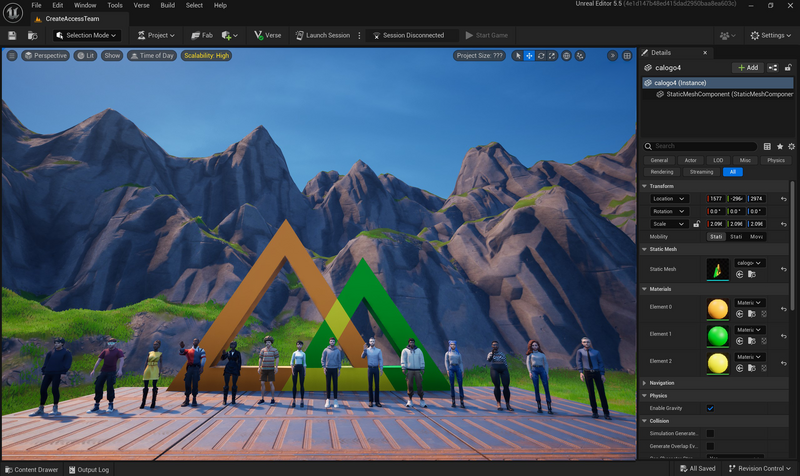
Task: Click the Session Disconnected status
Action: tap(408, 35)
